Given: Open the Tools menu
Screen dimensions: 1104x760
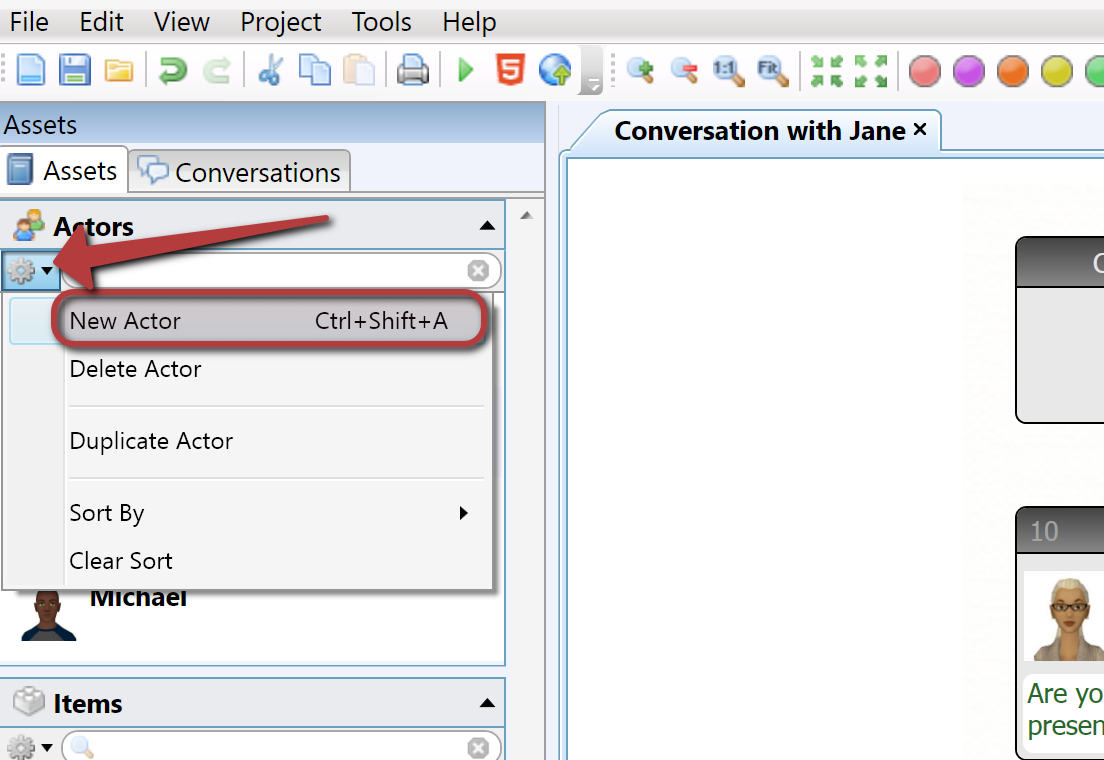Looking at the screenshot, I should pos(382,22).
